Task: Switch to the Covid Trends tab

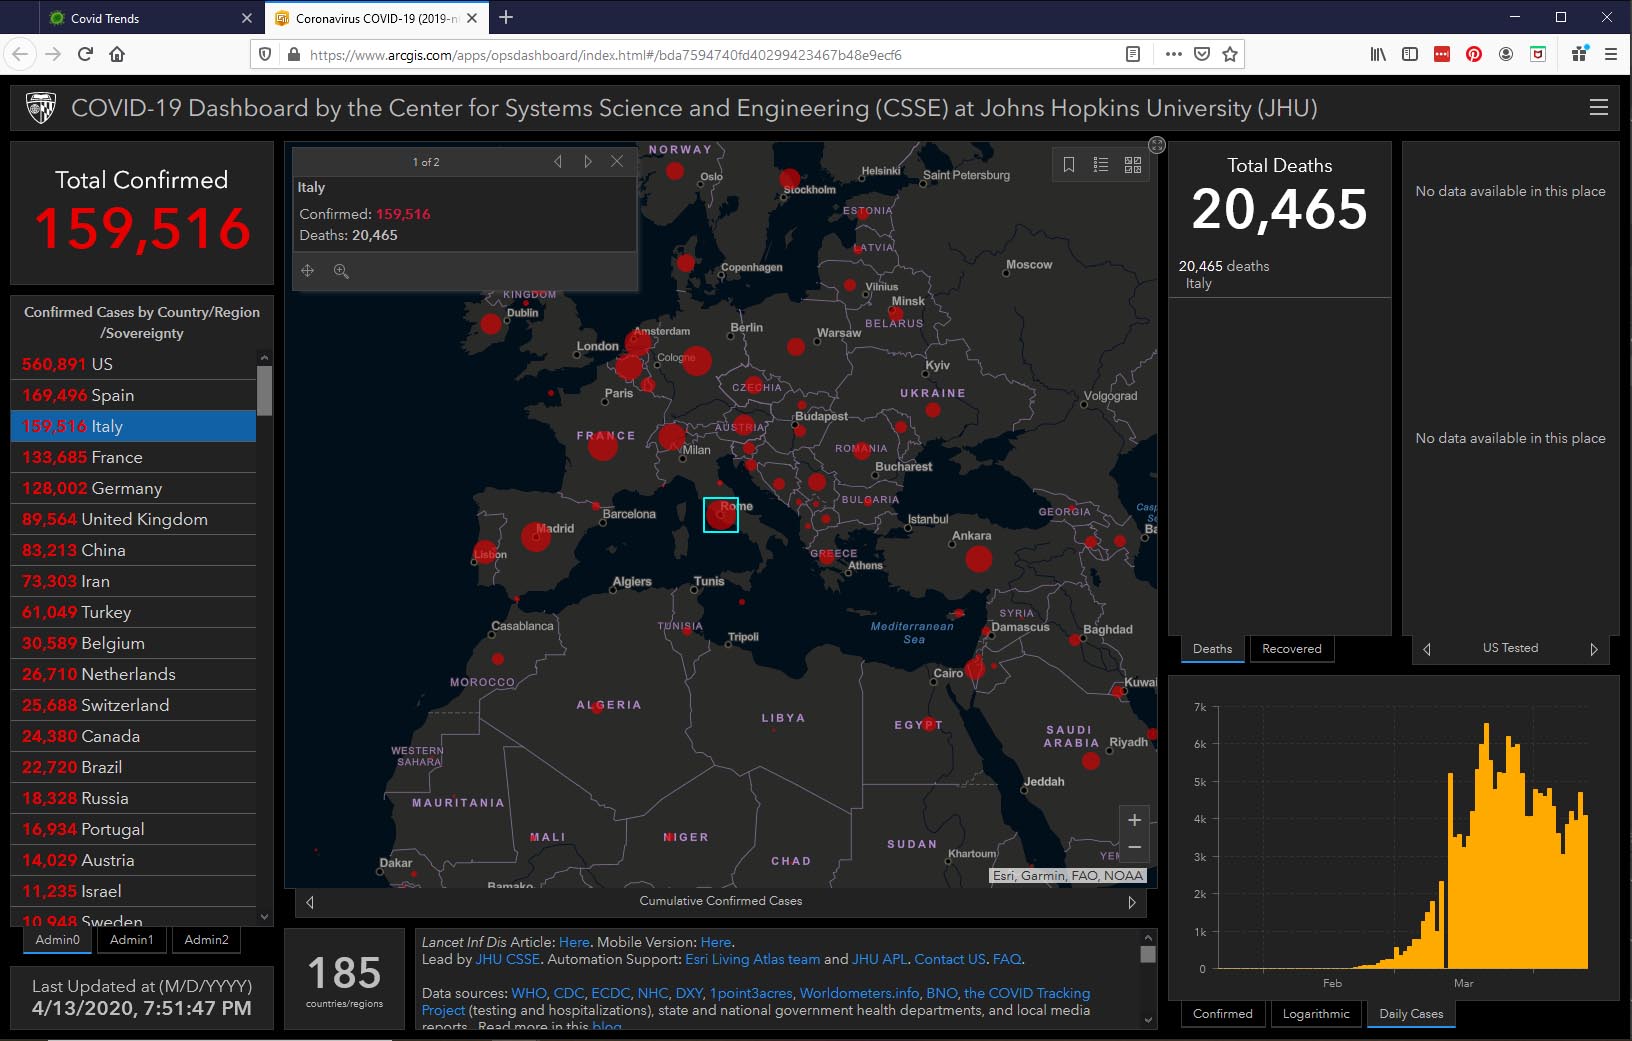Action: (150, 18)
